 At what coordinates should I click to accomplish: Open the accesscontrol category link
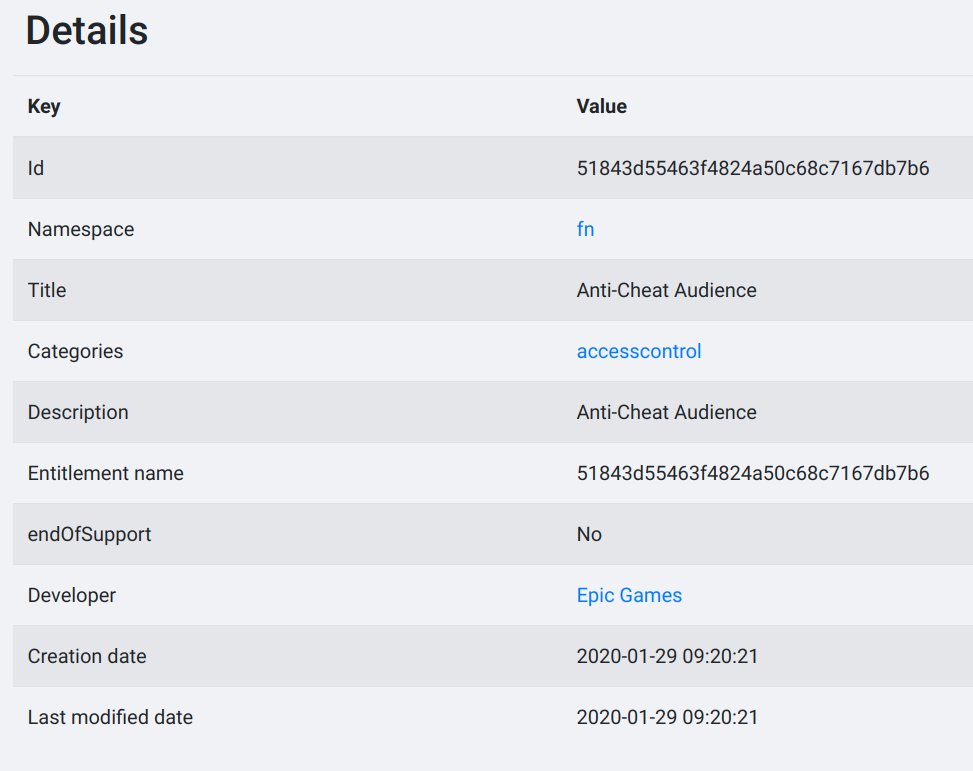pos(639,351)
